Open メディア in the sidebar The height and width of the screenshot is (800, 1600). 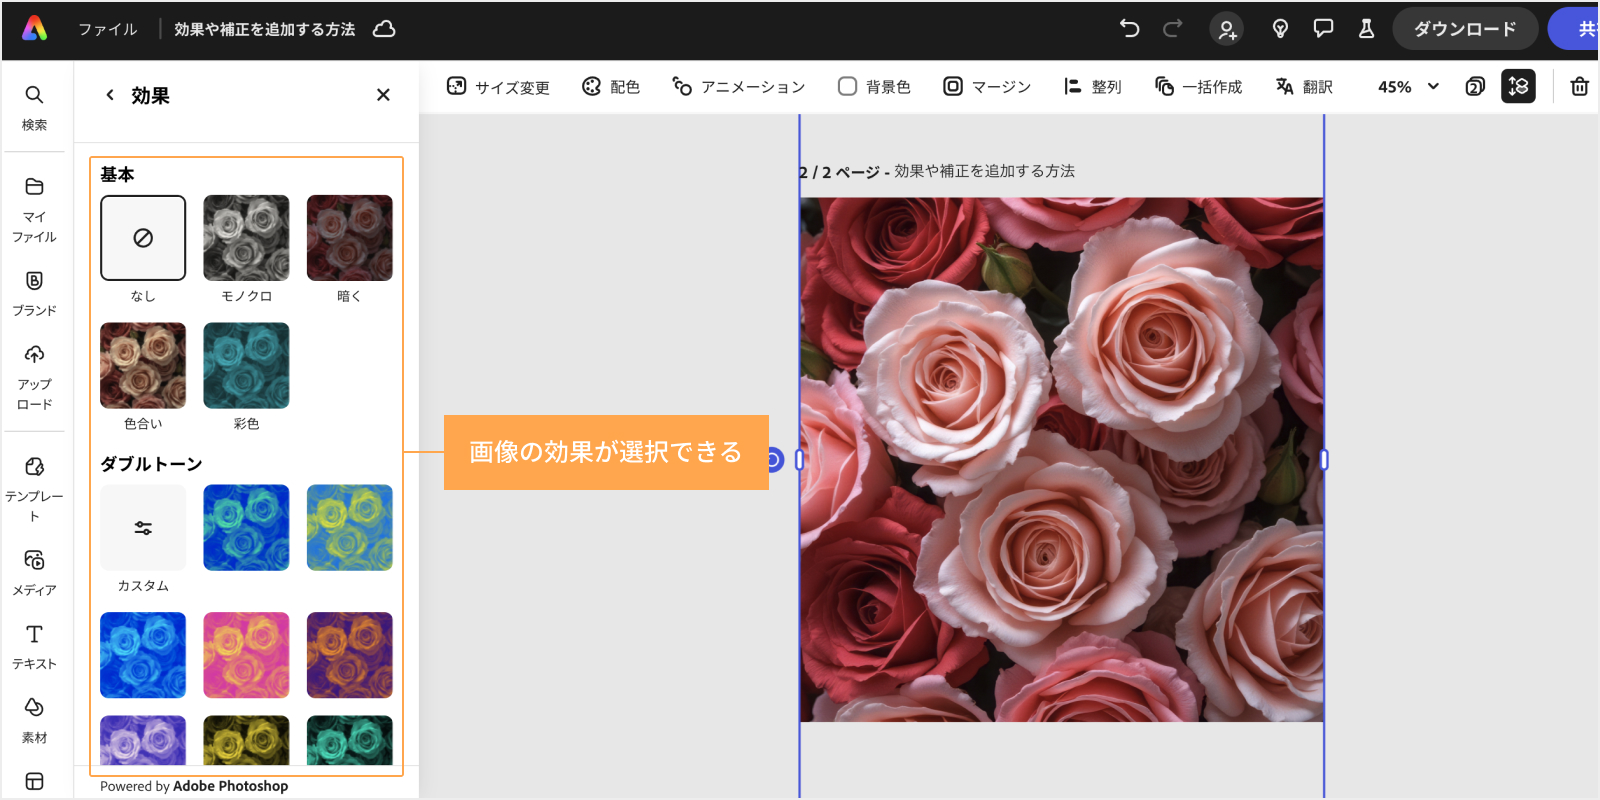click(x=35, y=573)
